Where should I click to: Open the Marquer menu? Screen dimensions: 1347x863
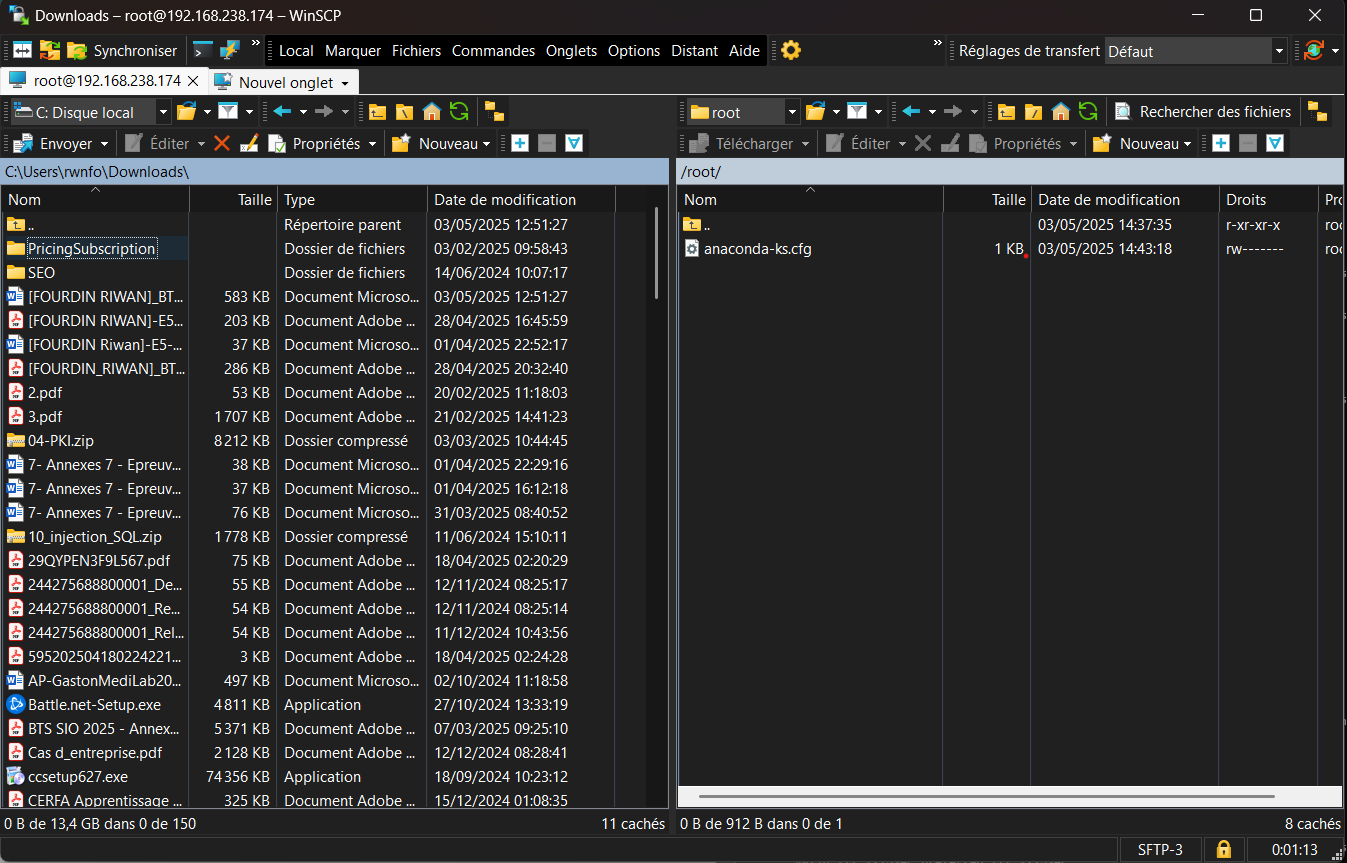pyautogui.click(x=353, y=50)
